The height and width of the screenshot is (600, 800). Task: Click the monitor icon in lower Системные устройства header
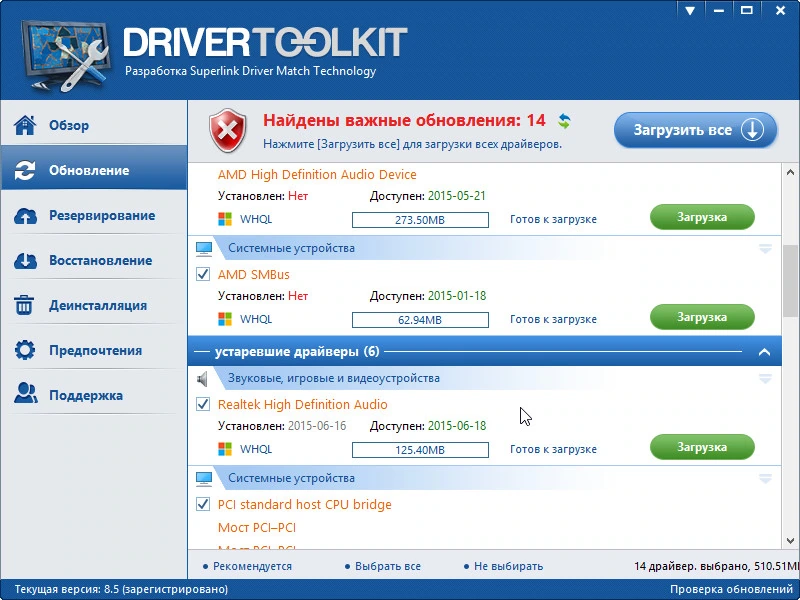(204, 479)
